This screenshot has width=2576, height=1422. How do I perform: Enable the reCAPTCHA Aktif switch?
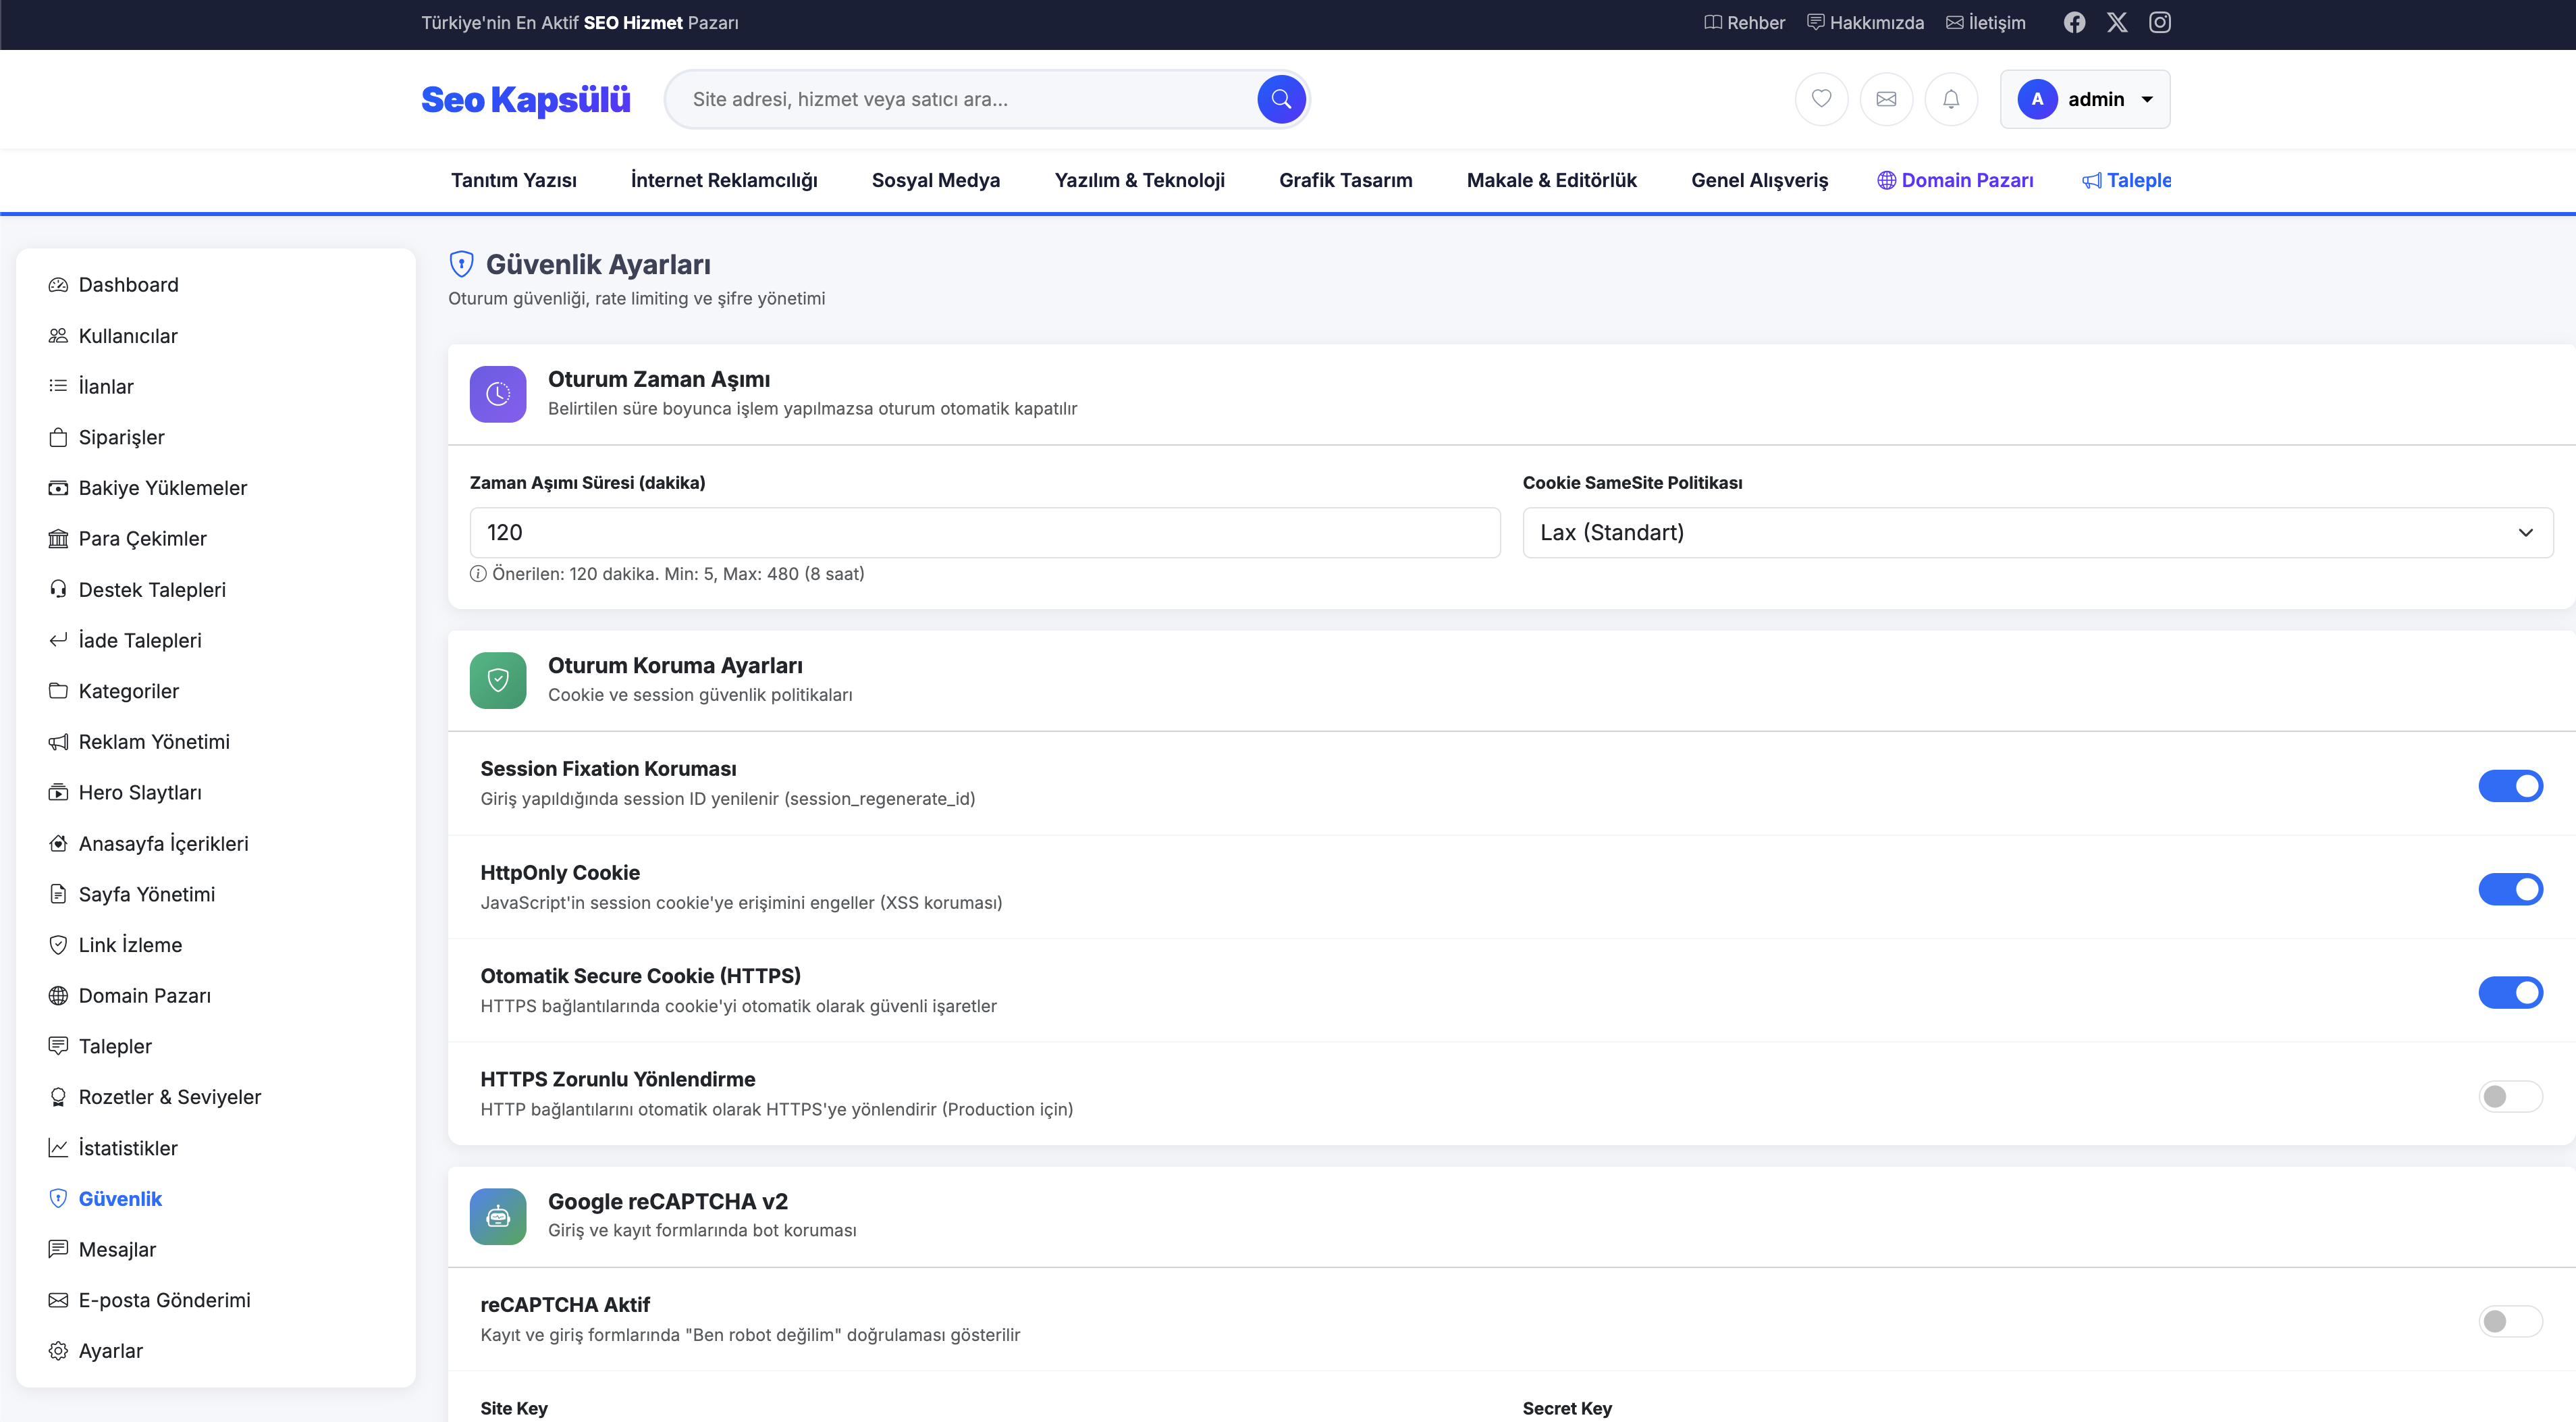point(2510,1321)
